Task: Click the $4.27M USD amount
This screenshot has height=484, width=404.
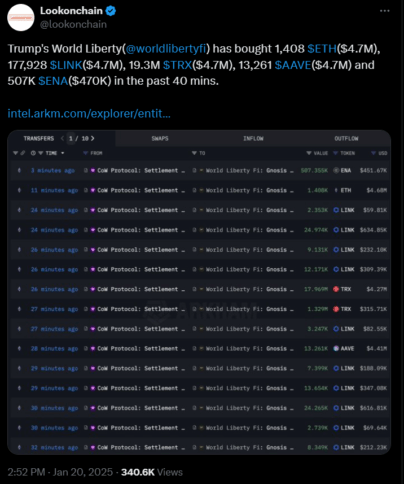Action: [x=377, y=289]
